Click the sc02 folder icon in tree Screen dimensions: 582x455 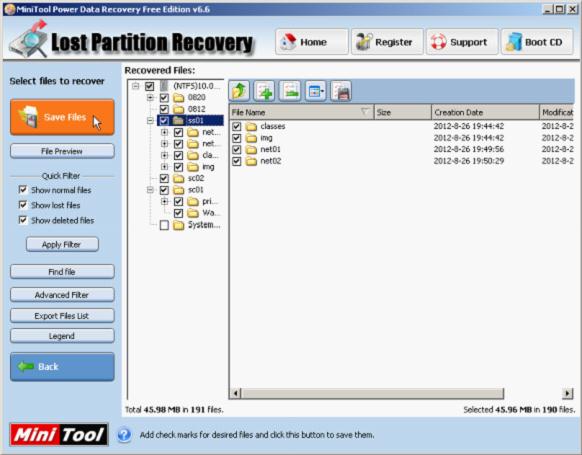[179, 179]
